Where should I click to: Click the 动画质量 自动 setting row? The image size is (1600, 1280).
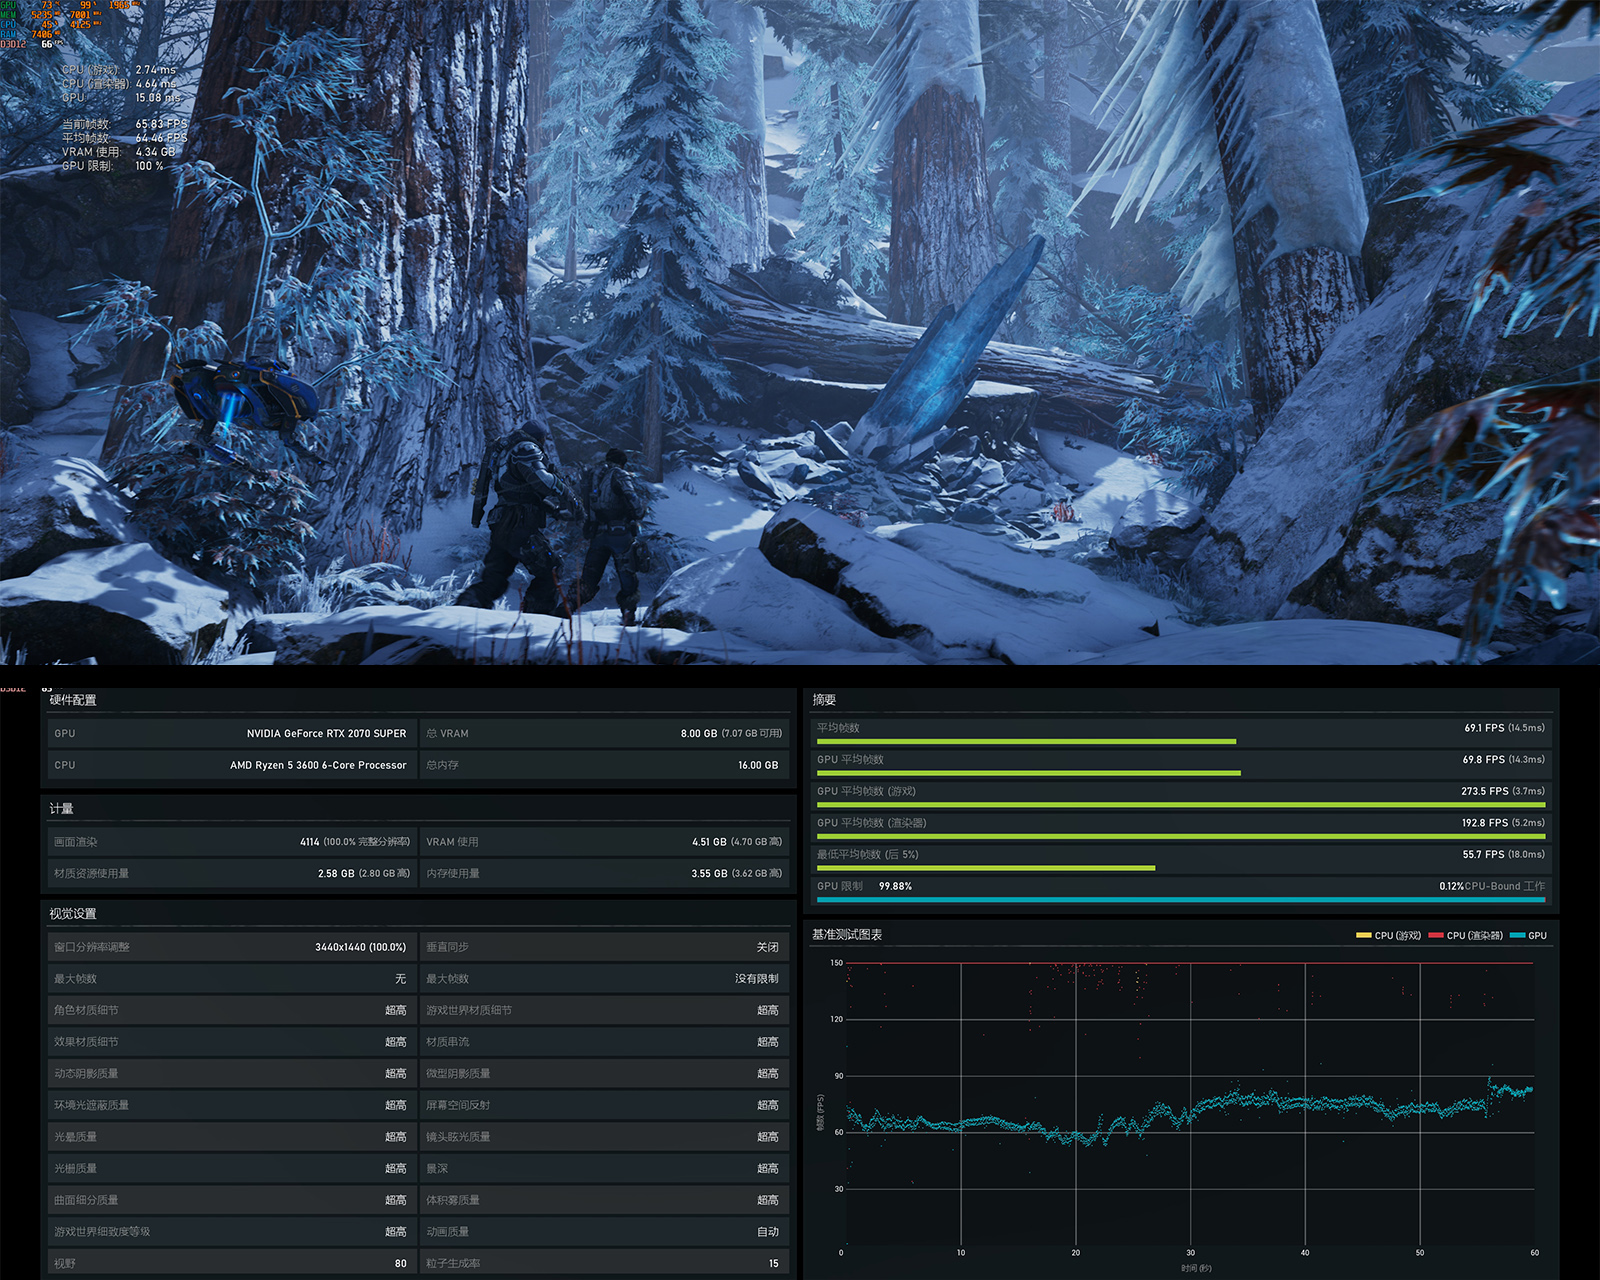click(603, 1232)
